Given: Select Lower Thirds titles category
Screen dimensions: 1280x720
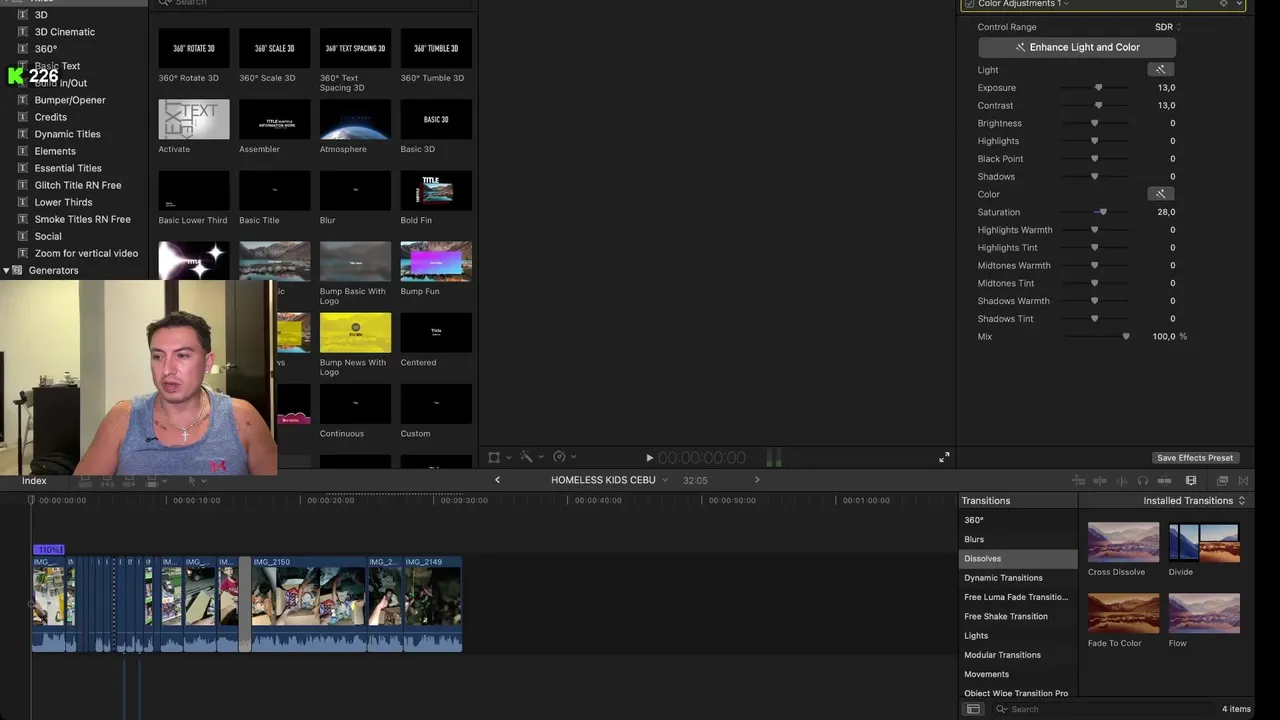Looking at the screenshot, I should click(x=63, y=203).
